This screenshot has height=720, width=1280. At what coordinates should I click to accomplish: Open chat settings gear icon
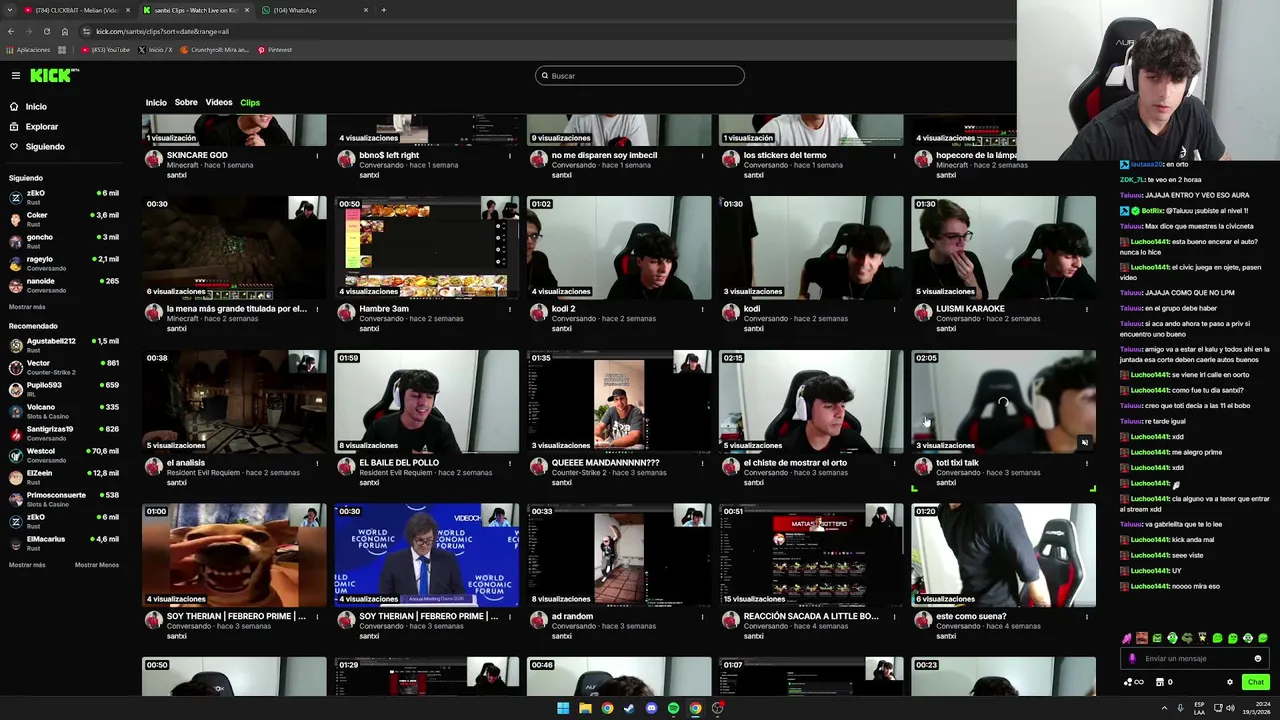click(x=1230, y=682)
